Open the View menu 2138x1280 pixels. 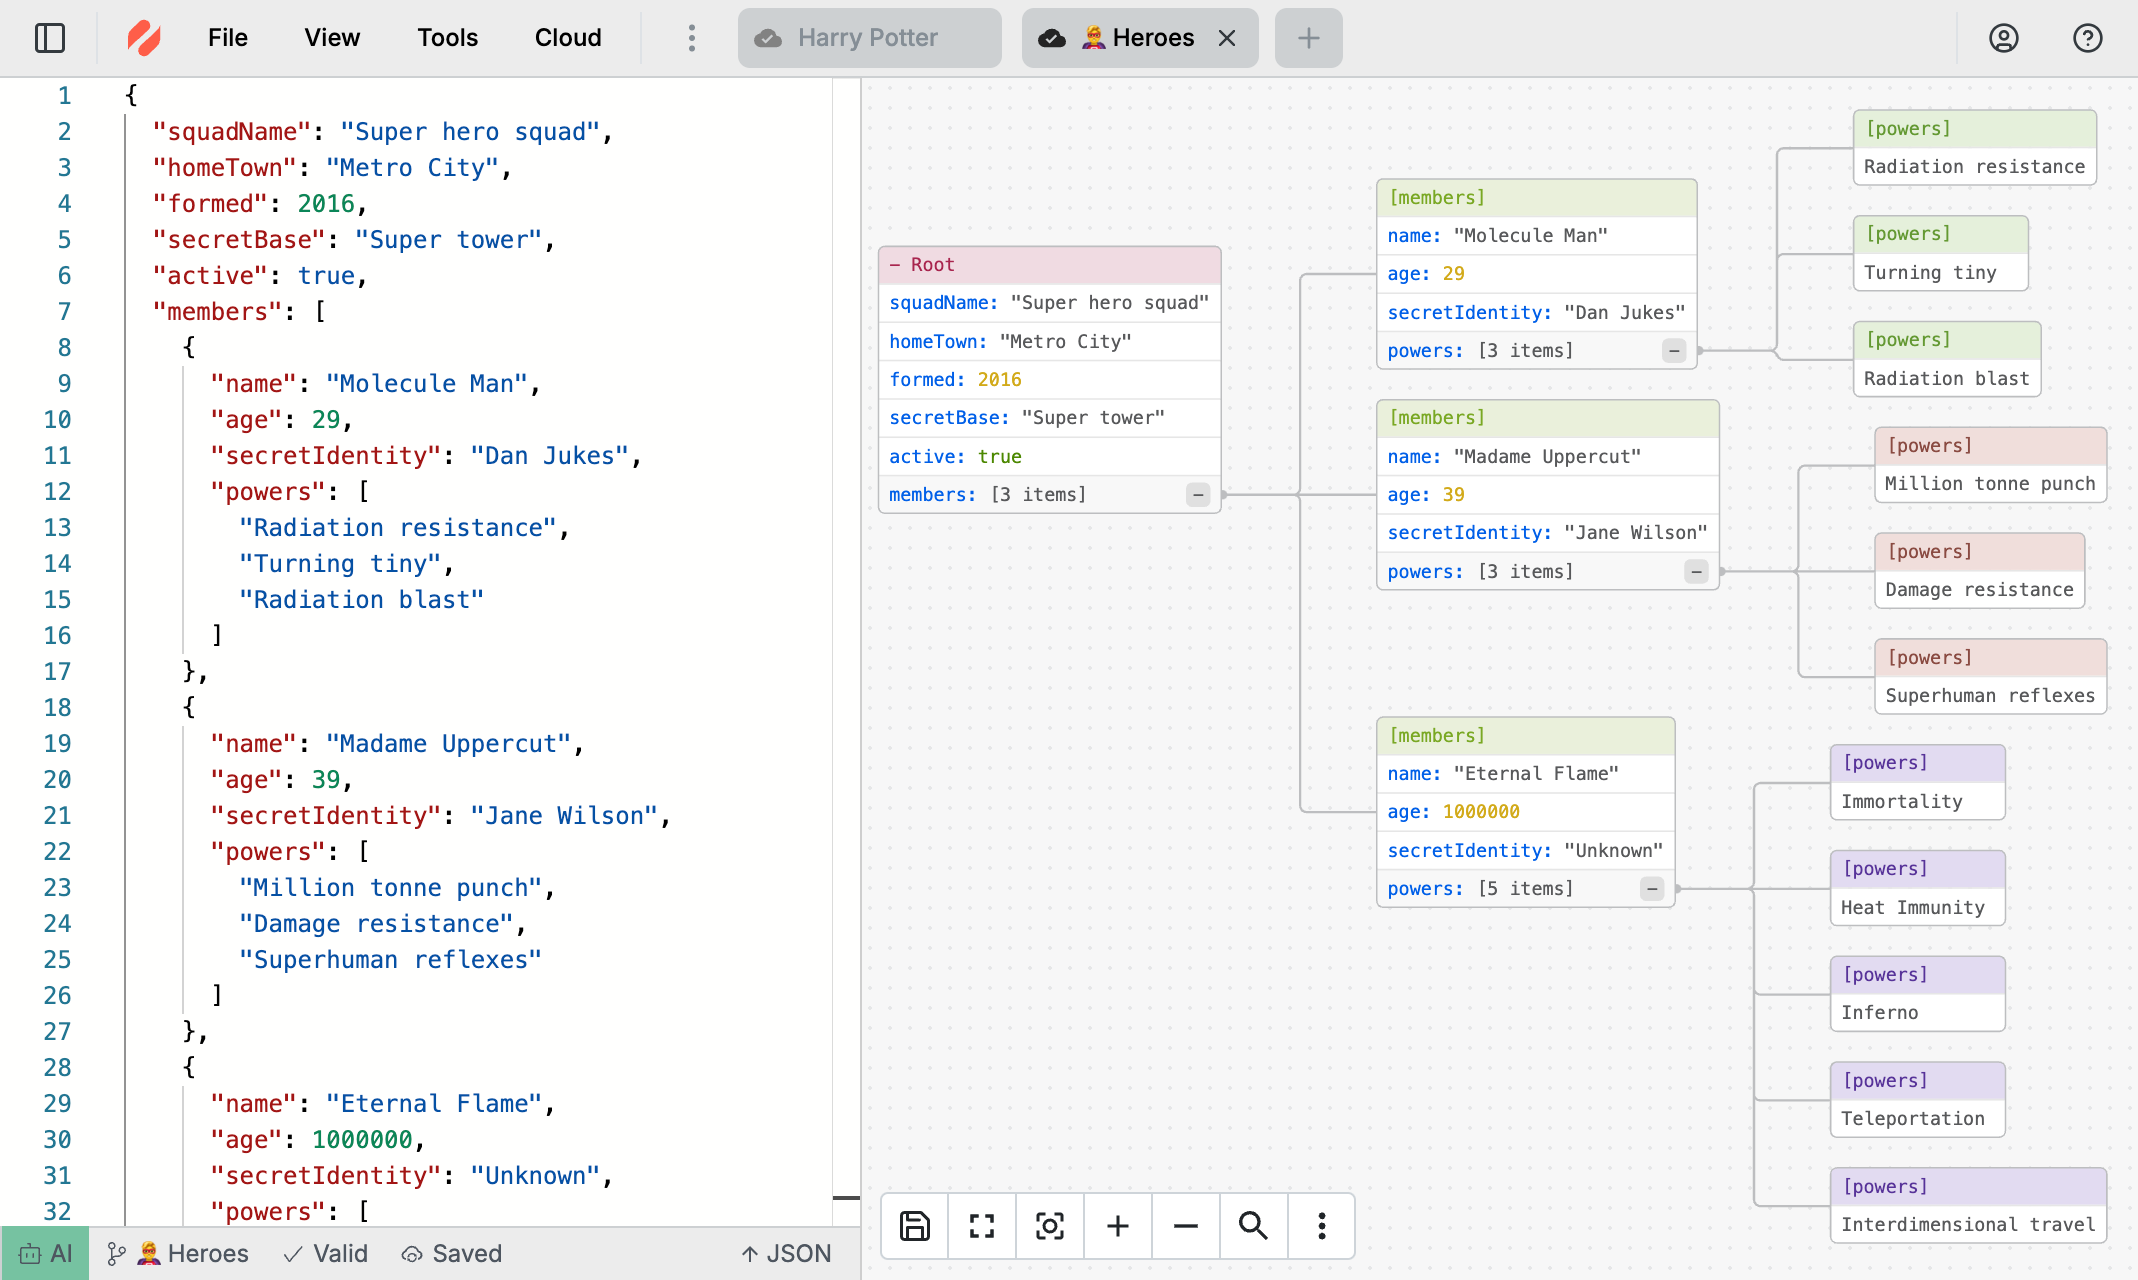[x=332, y=38]
